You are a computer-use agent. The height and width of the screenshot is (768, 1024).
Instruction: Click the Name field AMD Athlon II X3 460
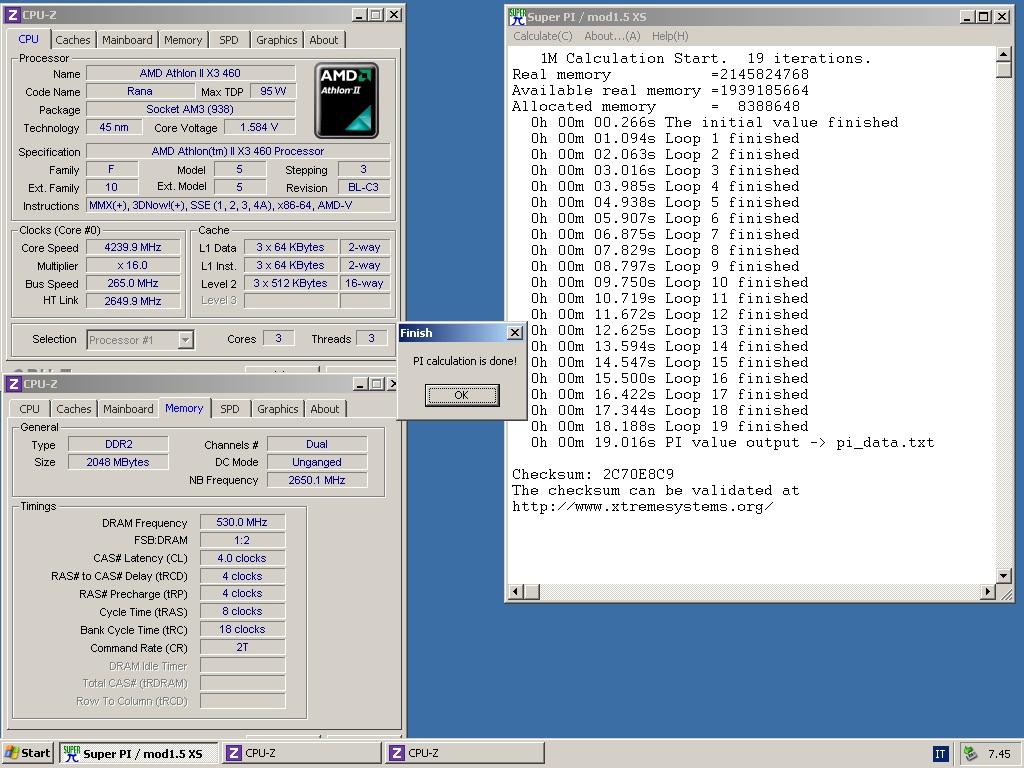[x=190, y=73]
